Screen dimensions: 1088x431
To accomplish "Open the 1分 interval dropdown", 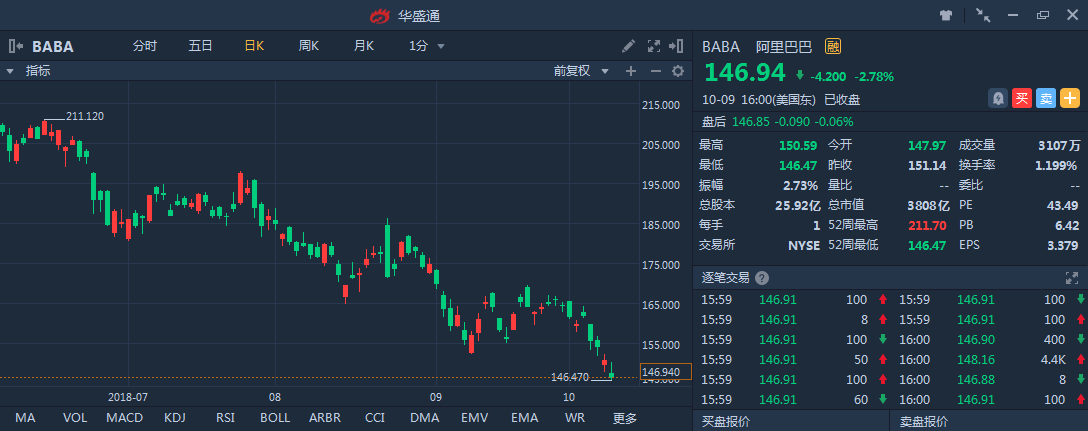I will click(427, 46).
